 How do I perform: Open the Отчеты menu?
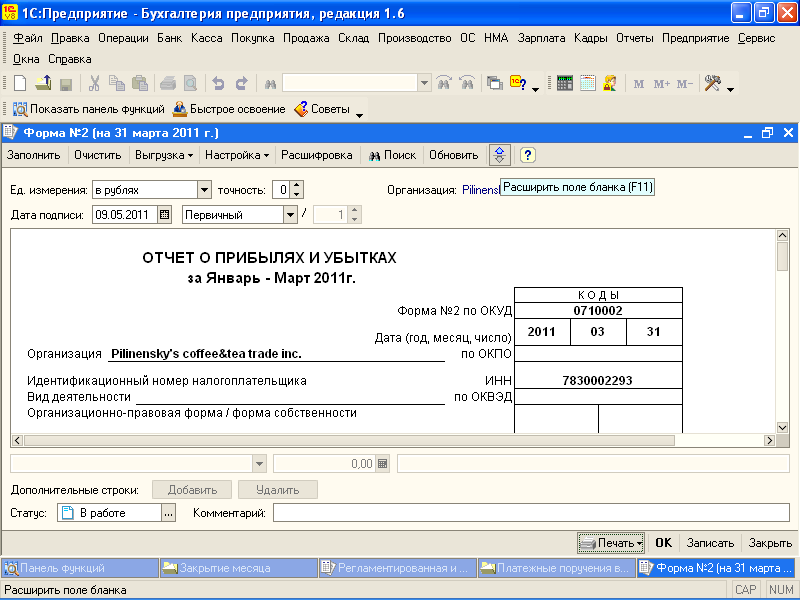coord(635,38)
